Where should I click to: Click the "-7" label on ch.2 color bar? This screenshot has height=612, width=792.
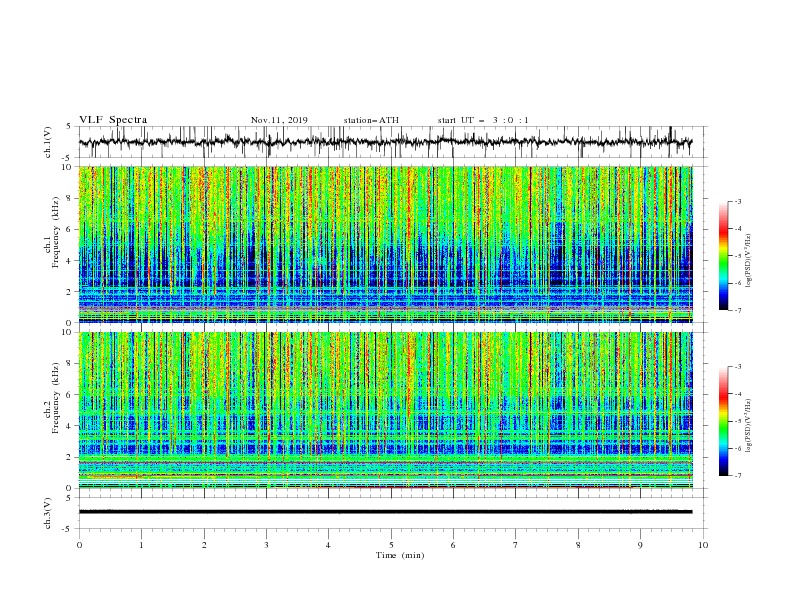click(738, 476)
